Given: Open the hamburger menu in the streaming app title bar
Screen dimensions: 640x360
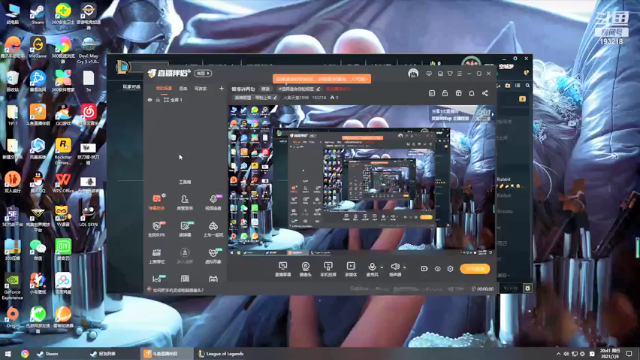Looking at the screenshot, I should [460, 73].
